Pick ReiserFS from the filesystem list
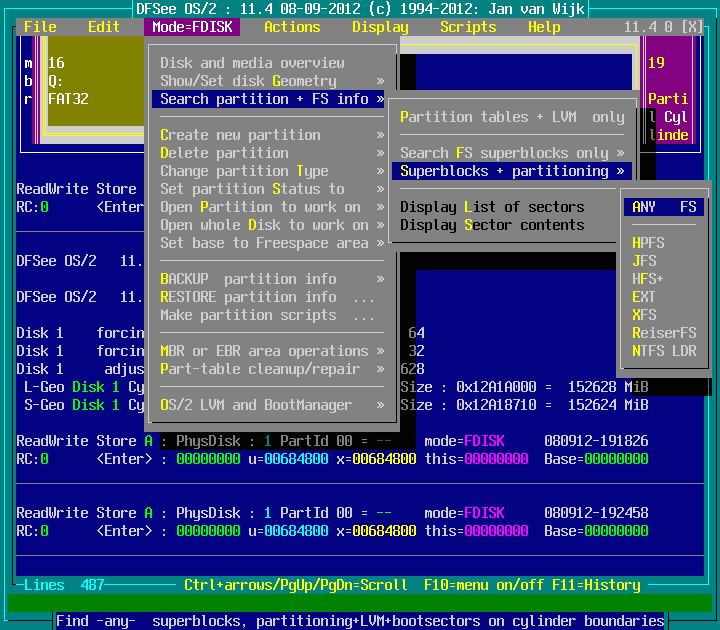The width and height of the screenshot is (720, 630). (664, 333)
